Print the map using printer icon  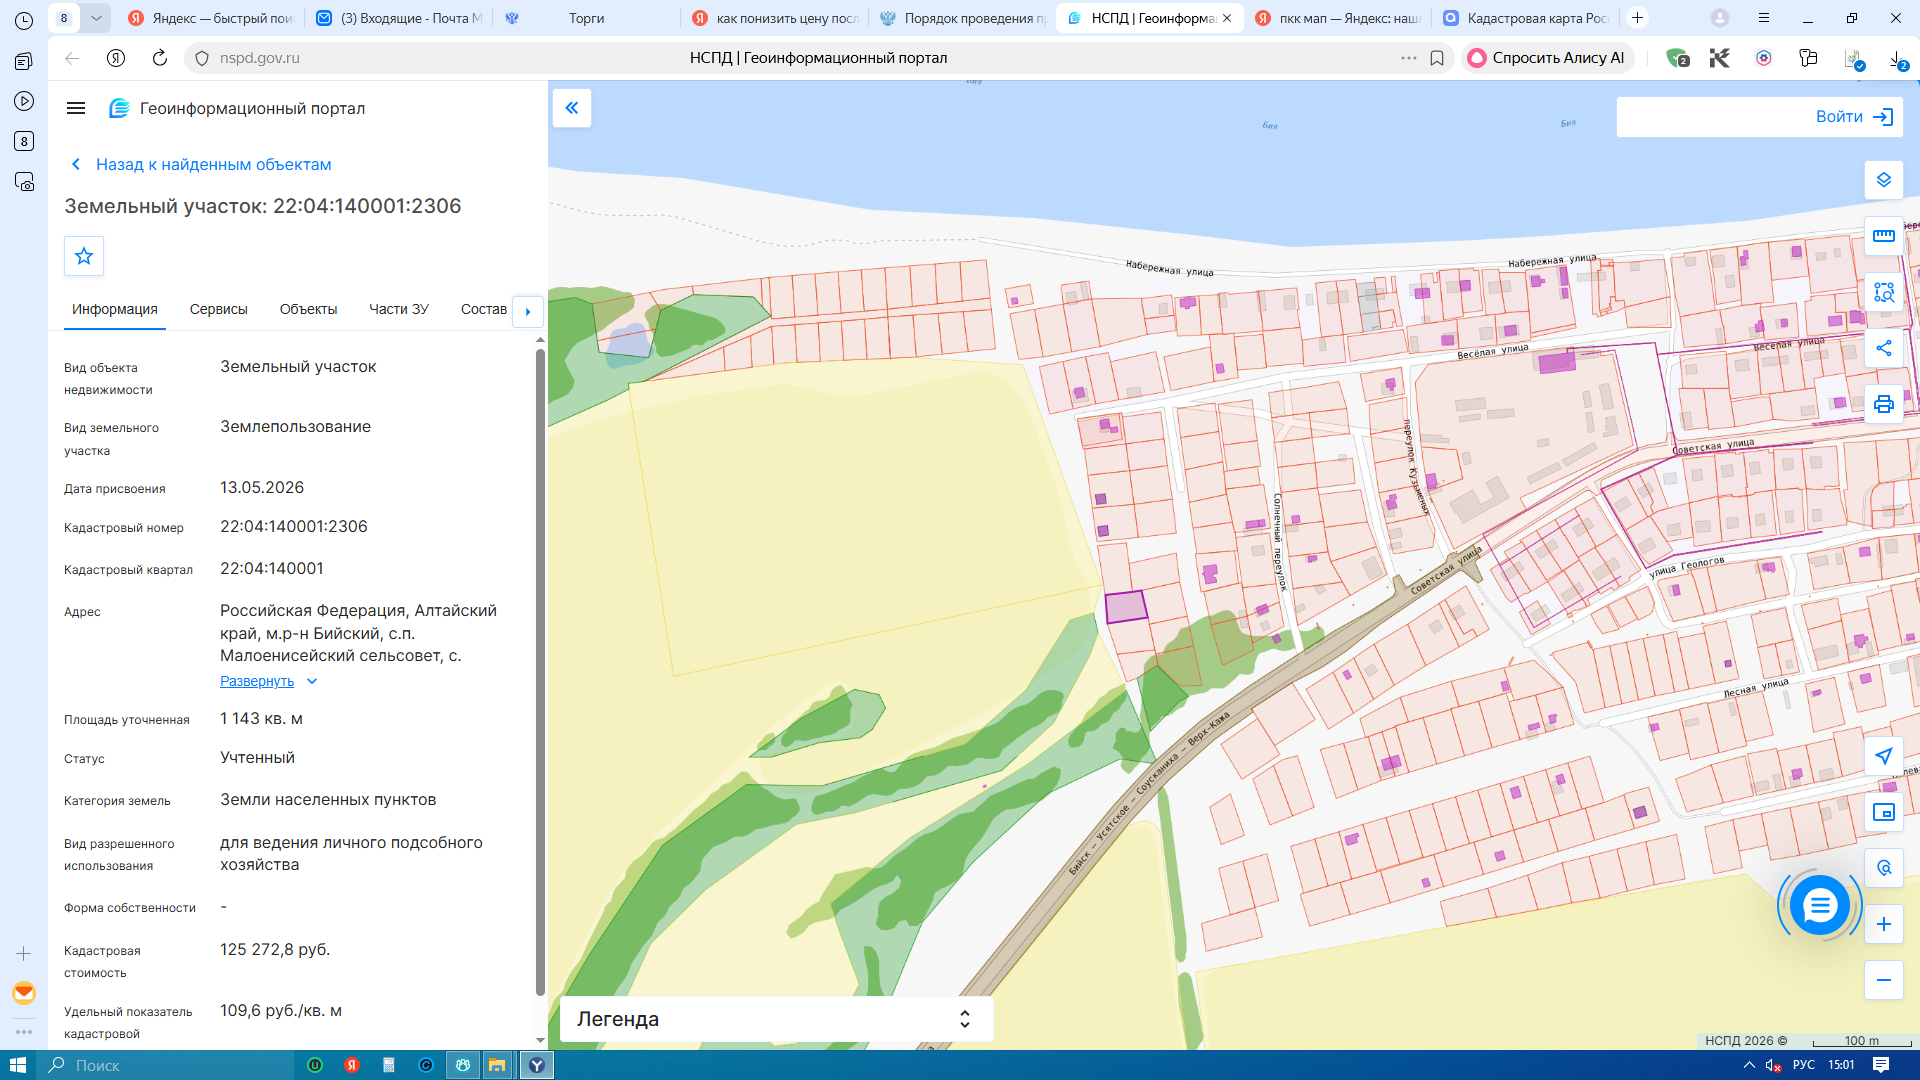click(x=1884, y=404)
